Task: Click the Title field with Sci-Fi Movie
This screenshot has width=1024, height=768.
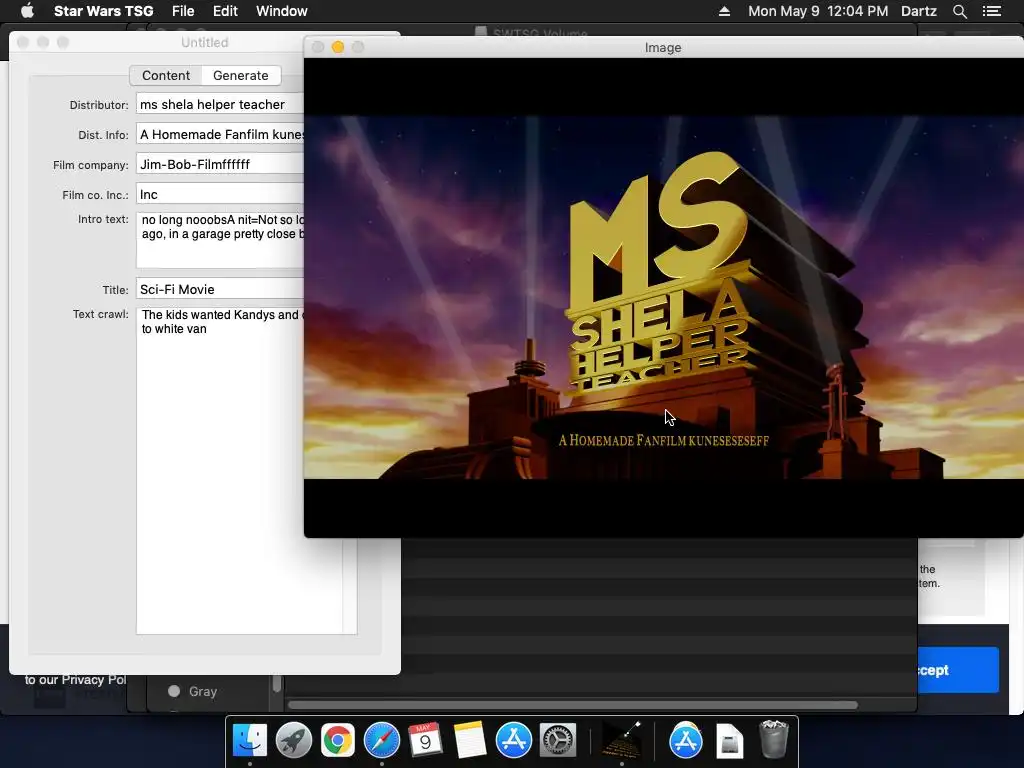Action: coord(219,289)
